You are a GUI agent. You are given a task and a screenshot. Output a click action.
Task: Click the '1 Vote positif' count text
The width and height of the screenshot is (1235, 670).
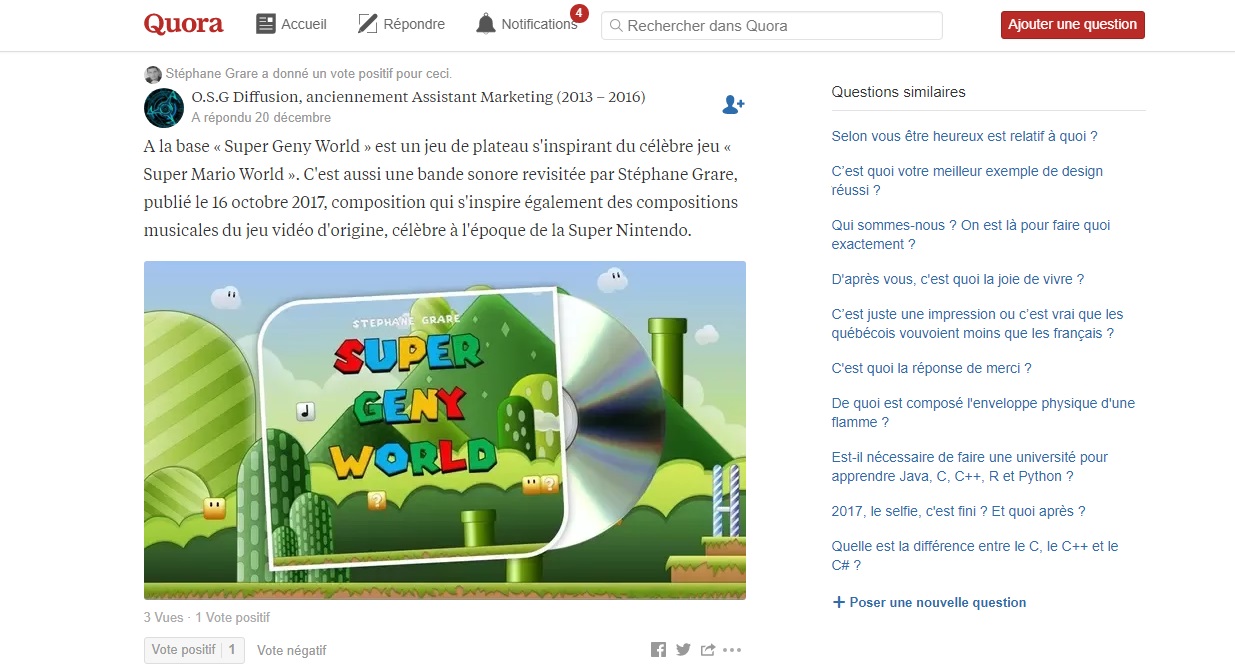(233, 617)
